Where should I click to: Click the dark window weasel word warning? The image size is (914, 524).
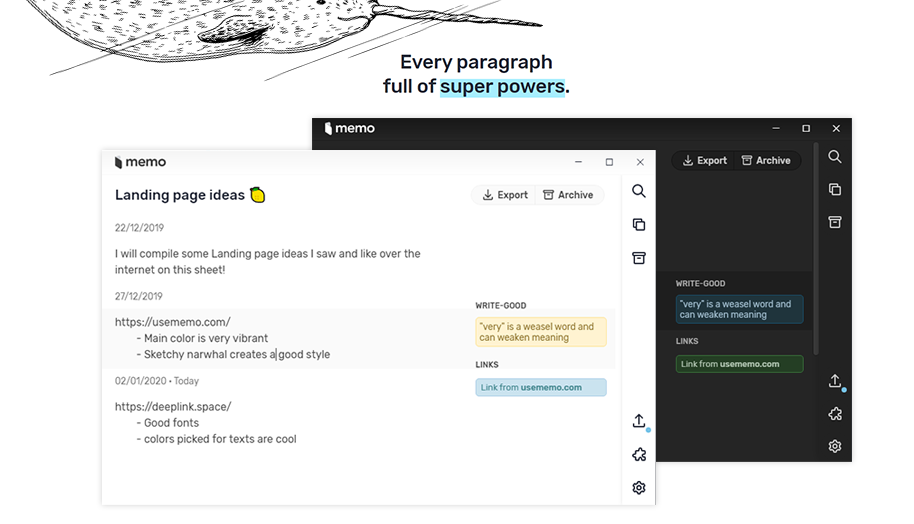pos(739,309)
